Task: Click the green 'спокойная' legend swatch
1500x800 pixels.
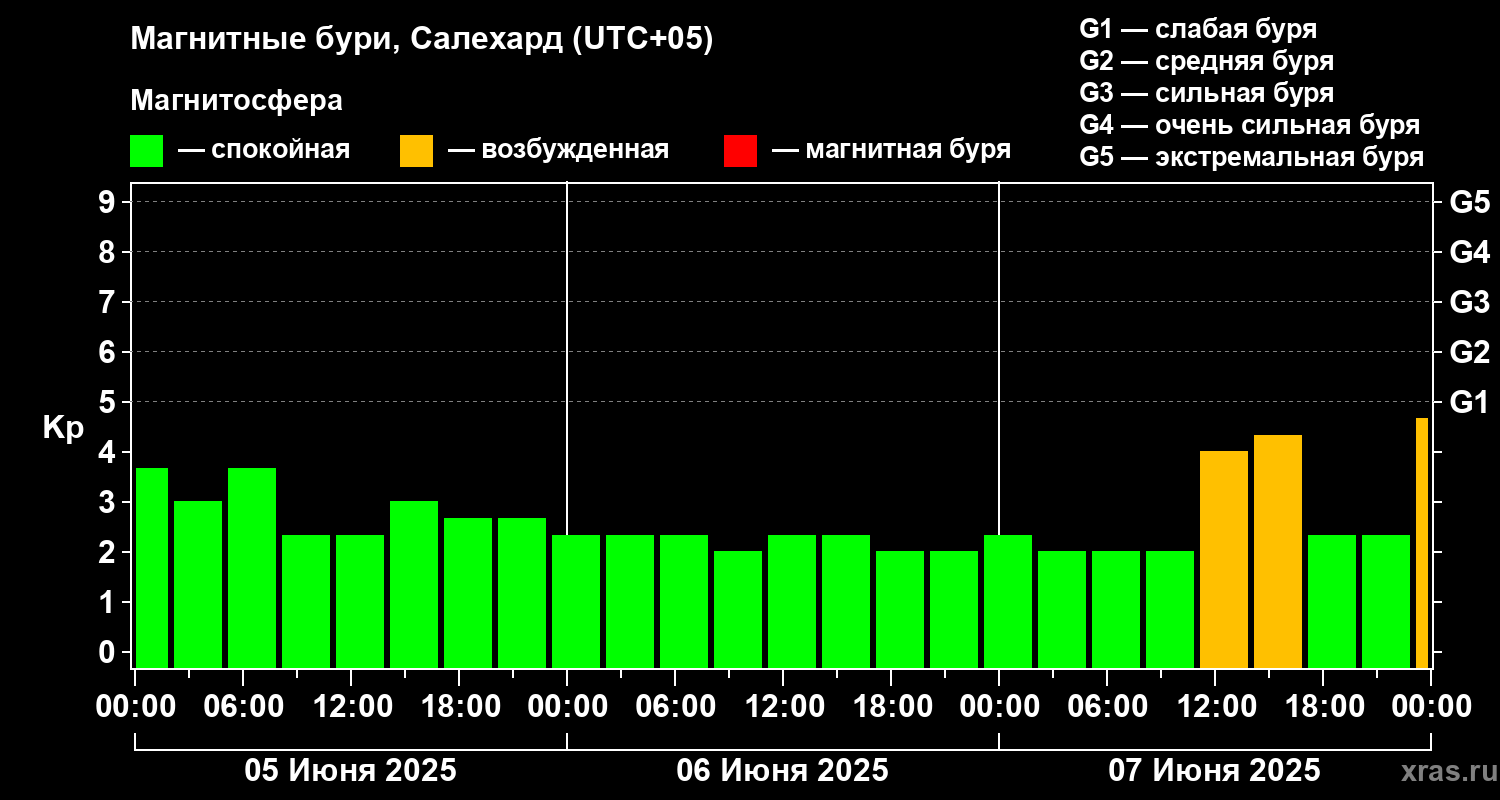Action: coord(146,151)
